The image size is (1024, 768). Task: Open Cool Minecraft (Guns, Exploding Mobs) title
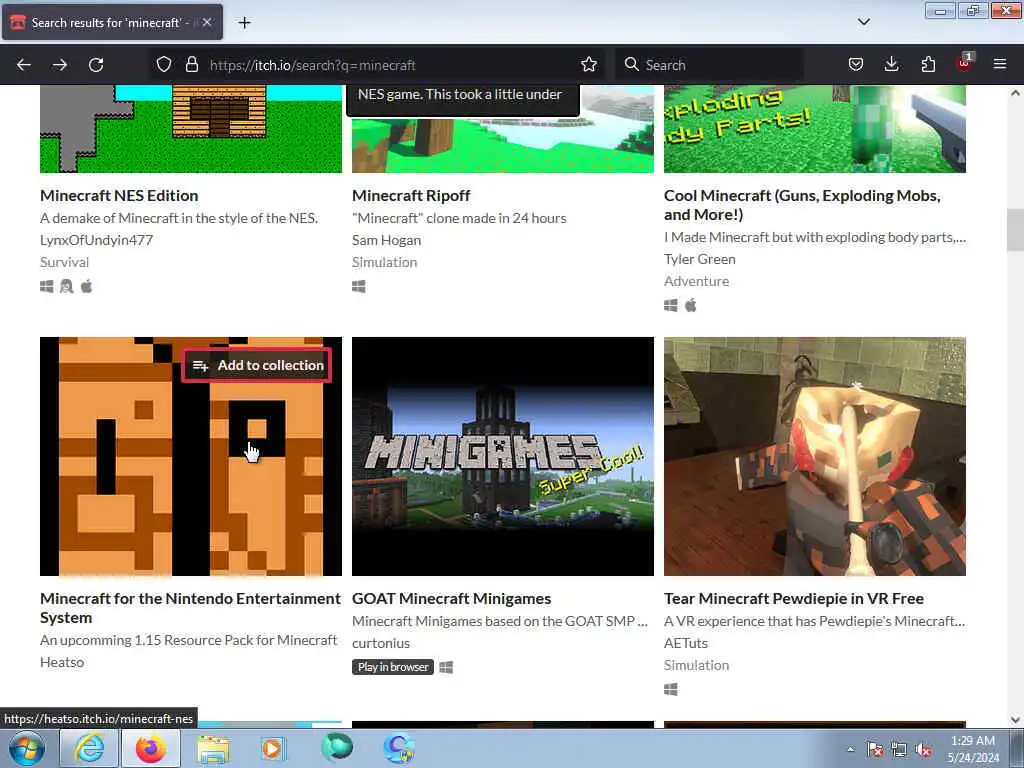click(x=802, y=204)
